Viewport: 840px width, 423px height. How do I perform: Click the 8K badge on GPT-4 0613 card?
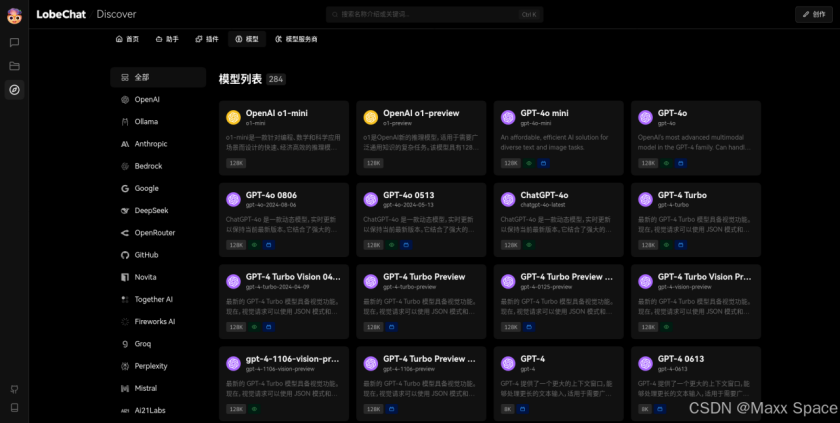[x=644, y=409]
